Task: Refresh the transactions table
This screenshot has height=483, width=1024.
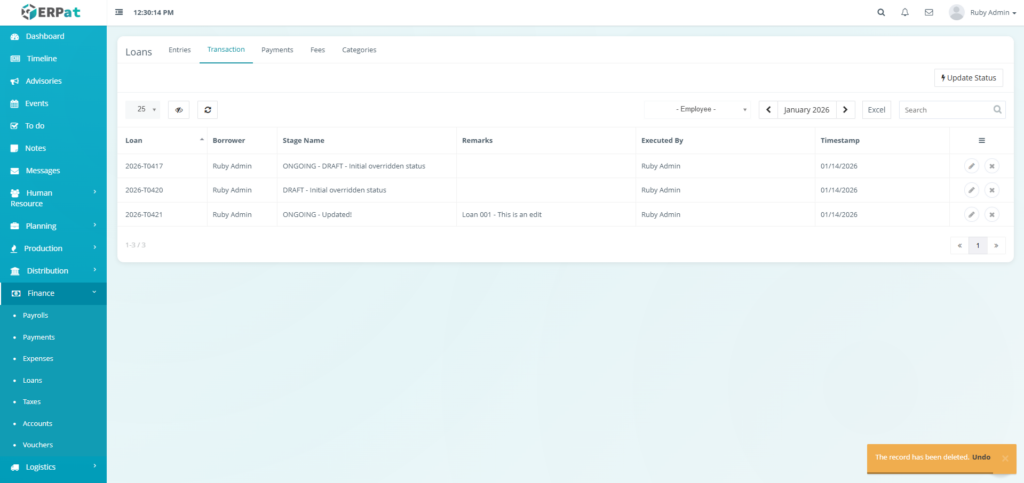Action: (x=208, y=110)
